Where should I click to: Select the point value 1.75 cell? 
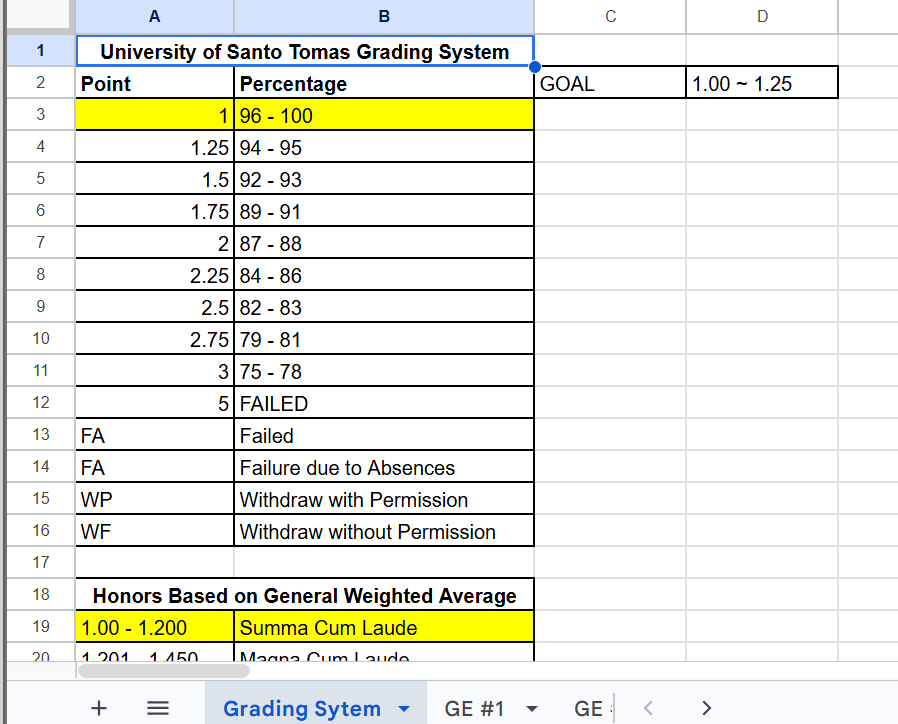point(155,211)
